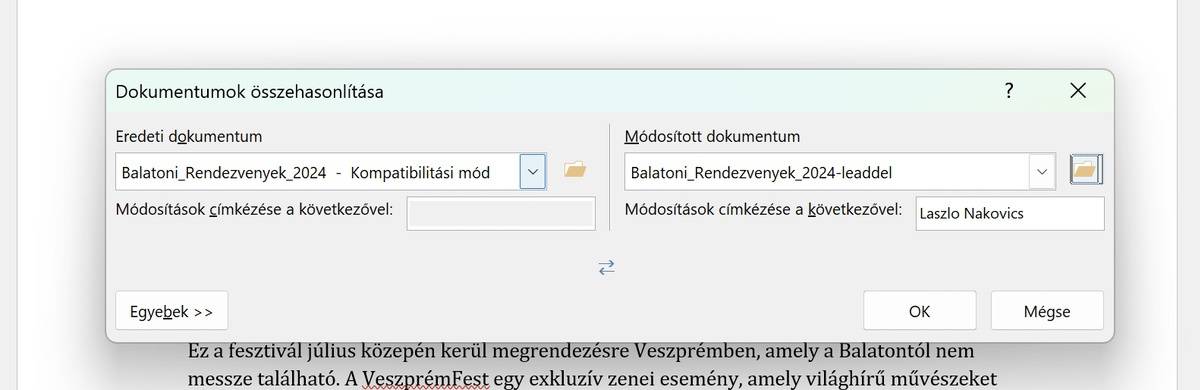Click the word VeszprémFest in the document
Screen dimensions: 1200x390
click(423, 378)
